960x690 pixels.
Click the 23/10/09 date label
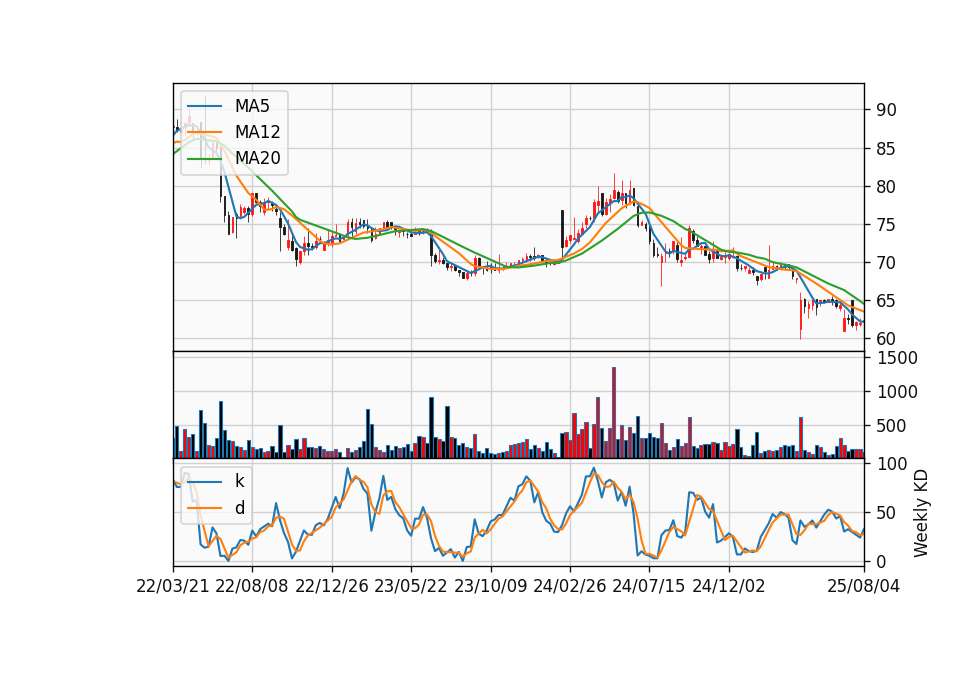tap(490, 586)
